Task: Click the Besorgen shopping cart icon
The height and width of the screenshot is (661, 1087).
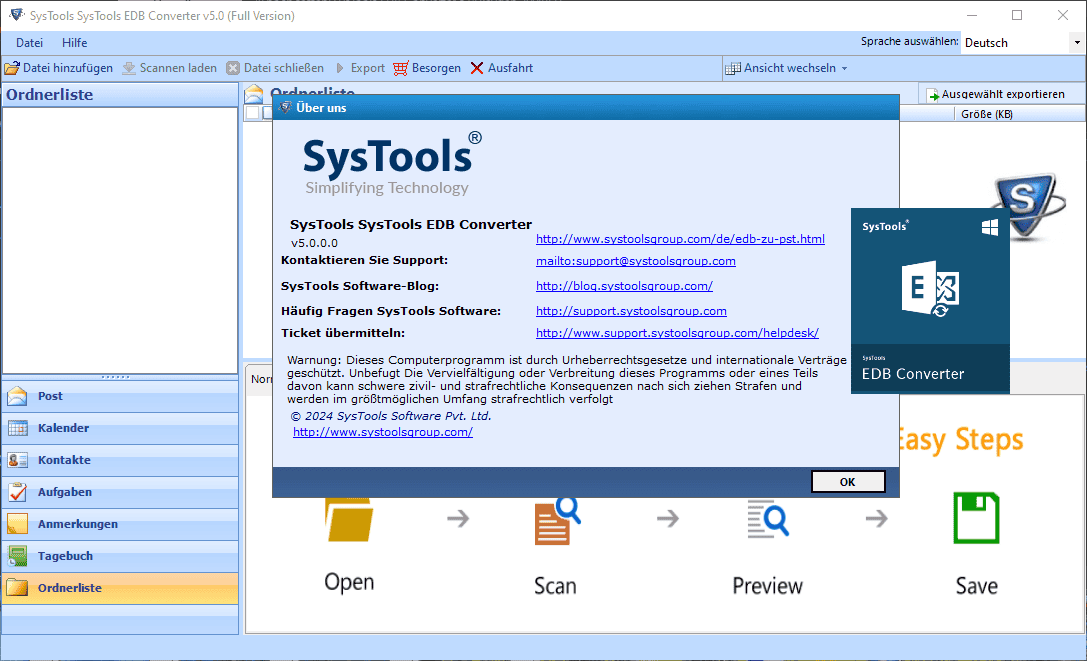Action: pyautogui.click(x=401, y=68)
